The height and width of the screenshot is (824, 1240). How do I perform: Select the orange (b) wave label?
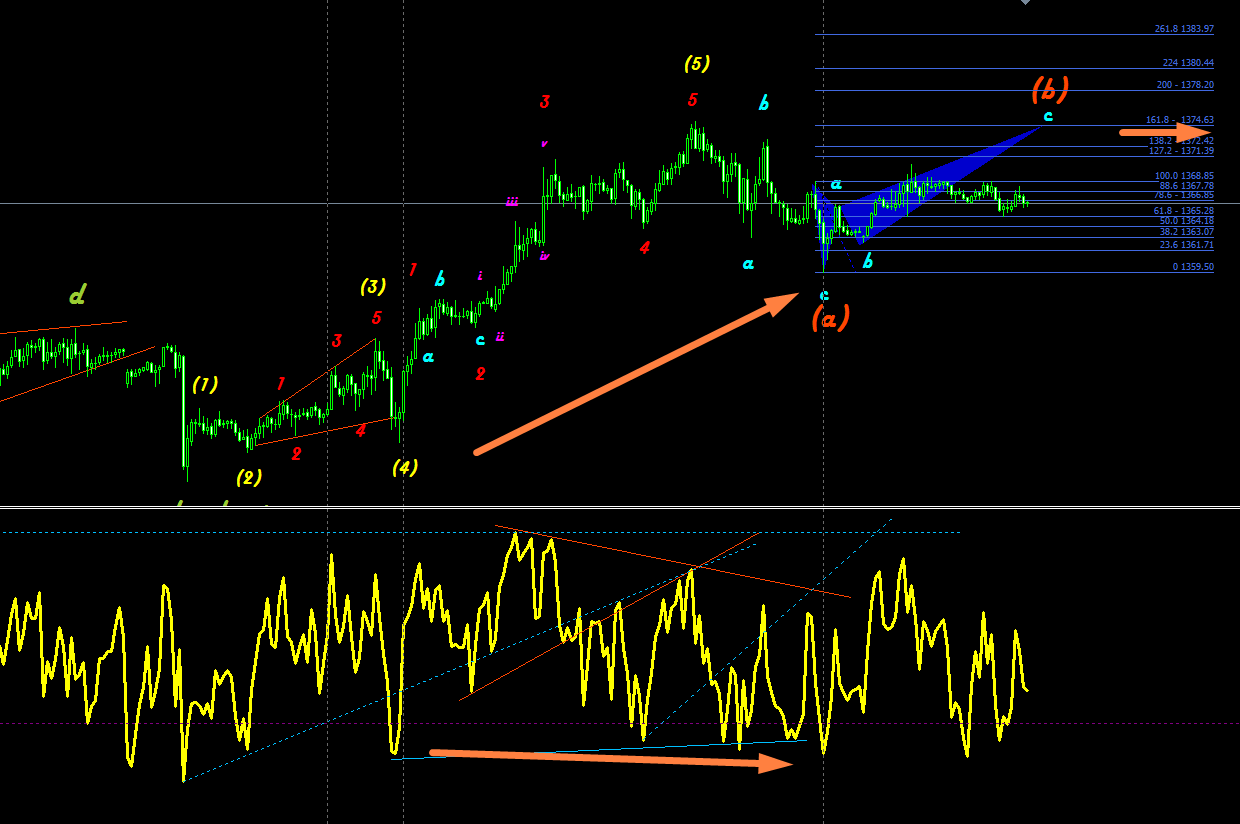click(1050, 89)
